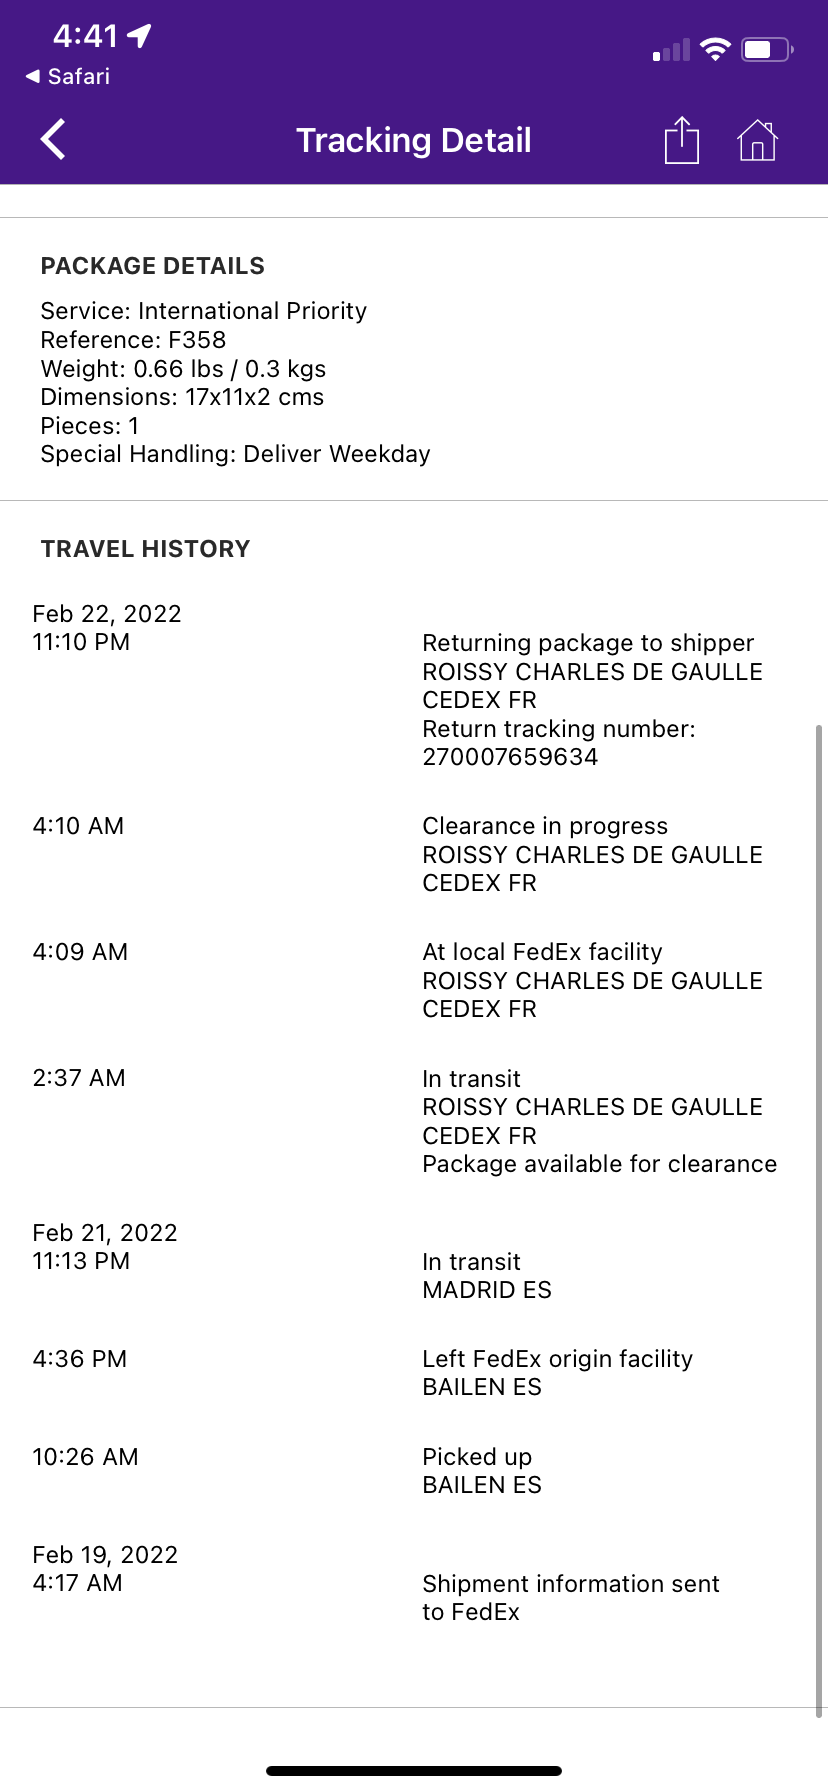The height and width of the screenshot is (1792, 828).
Task: Tap the Tracking Detail title
Action: click(x=414, y=140)
